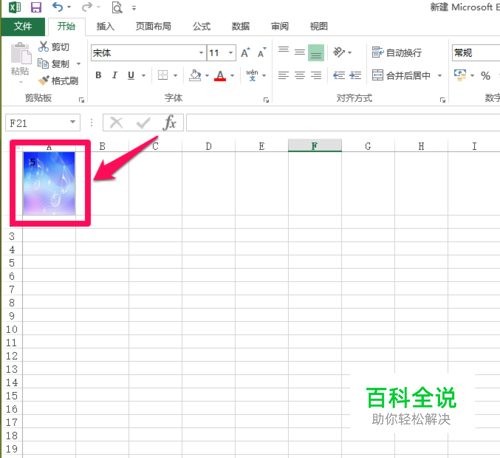Toggle 自动换行 wrap text
The width and height of the screenshot is (500, 458).
pos(397,52)
